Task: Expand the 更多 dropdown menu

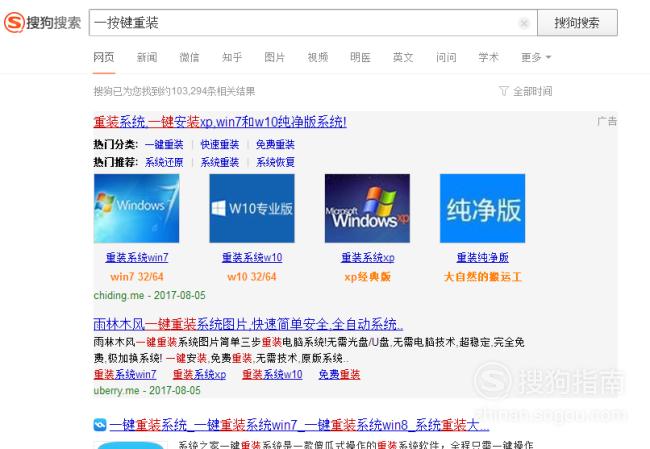Action: coord(536,57)
